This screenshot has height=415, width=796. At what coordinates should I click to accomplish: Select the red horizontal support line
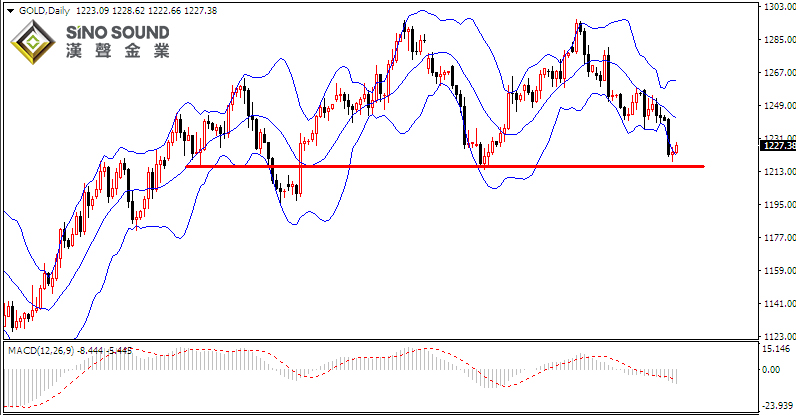(445, 166)
